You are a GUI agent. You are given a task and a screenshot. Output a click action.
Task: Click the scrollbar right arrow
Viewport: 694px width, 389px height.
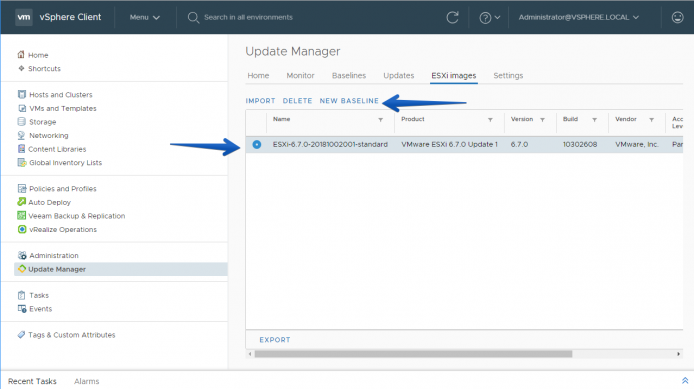pyautogui.click(x=678, y=354)
